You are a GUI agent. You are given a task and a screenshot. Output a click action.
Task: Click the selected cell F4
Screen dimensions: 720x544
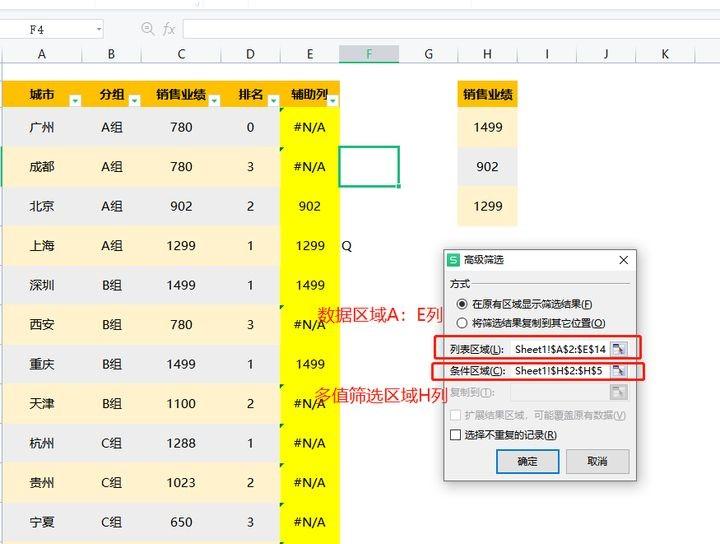369,167
